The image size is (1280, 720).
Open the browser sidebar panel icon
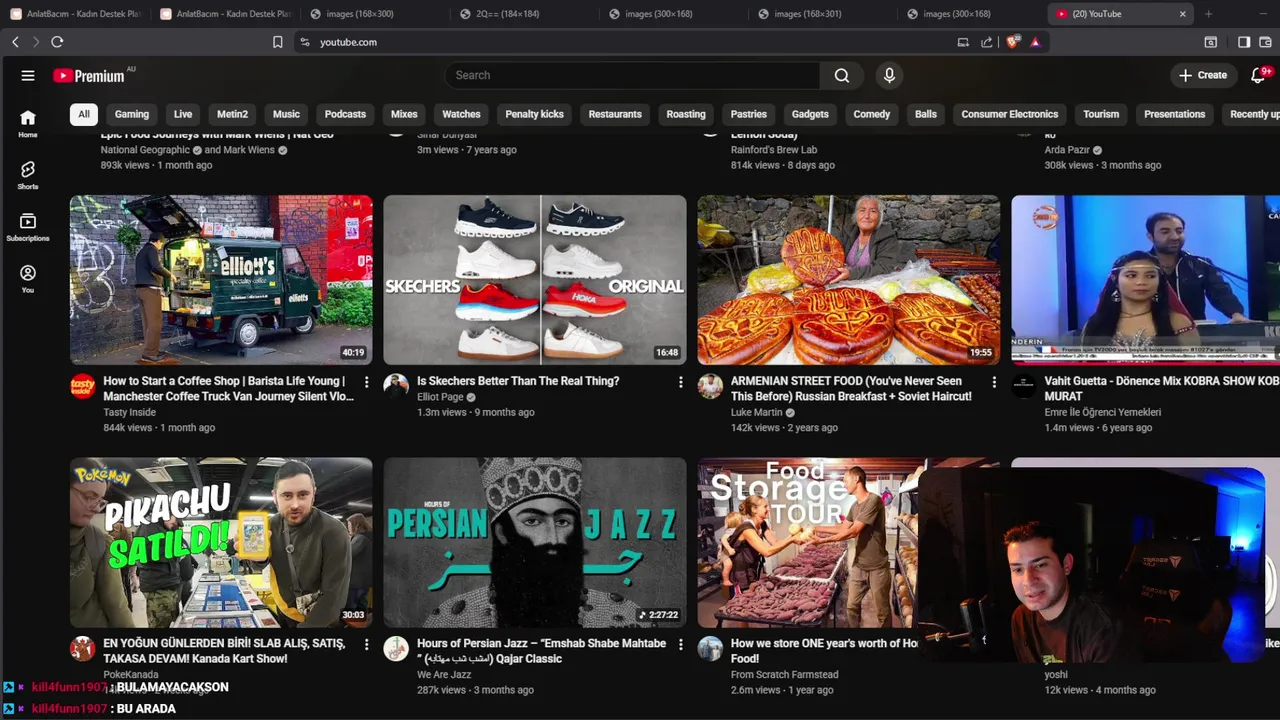click(x=1244, y=42)
